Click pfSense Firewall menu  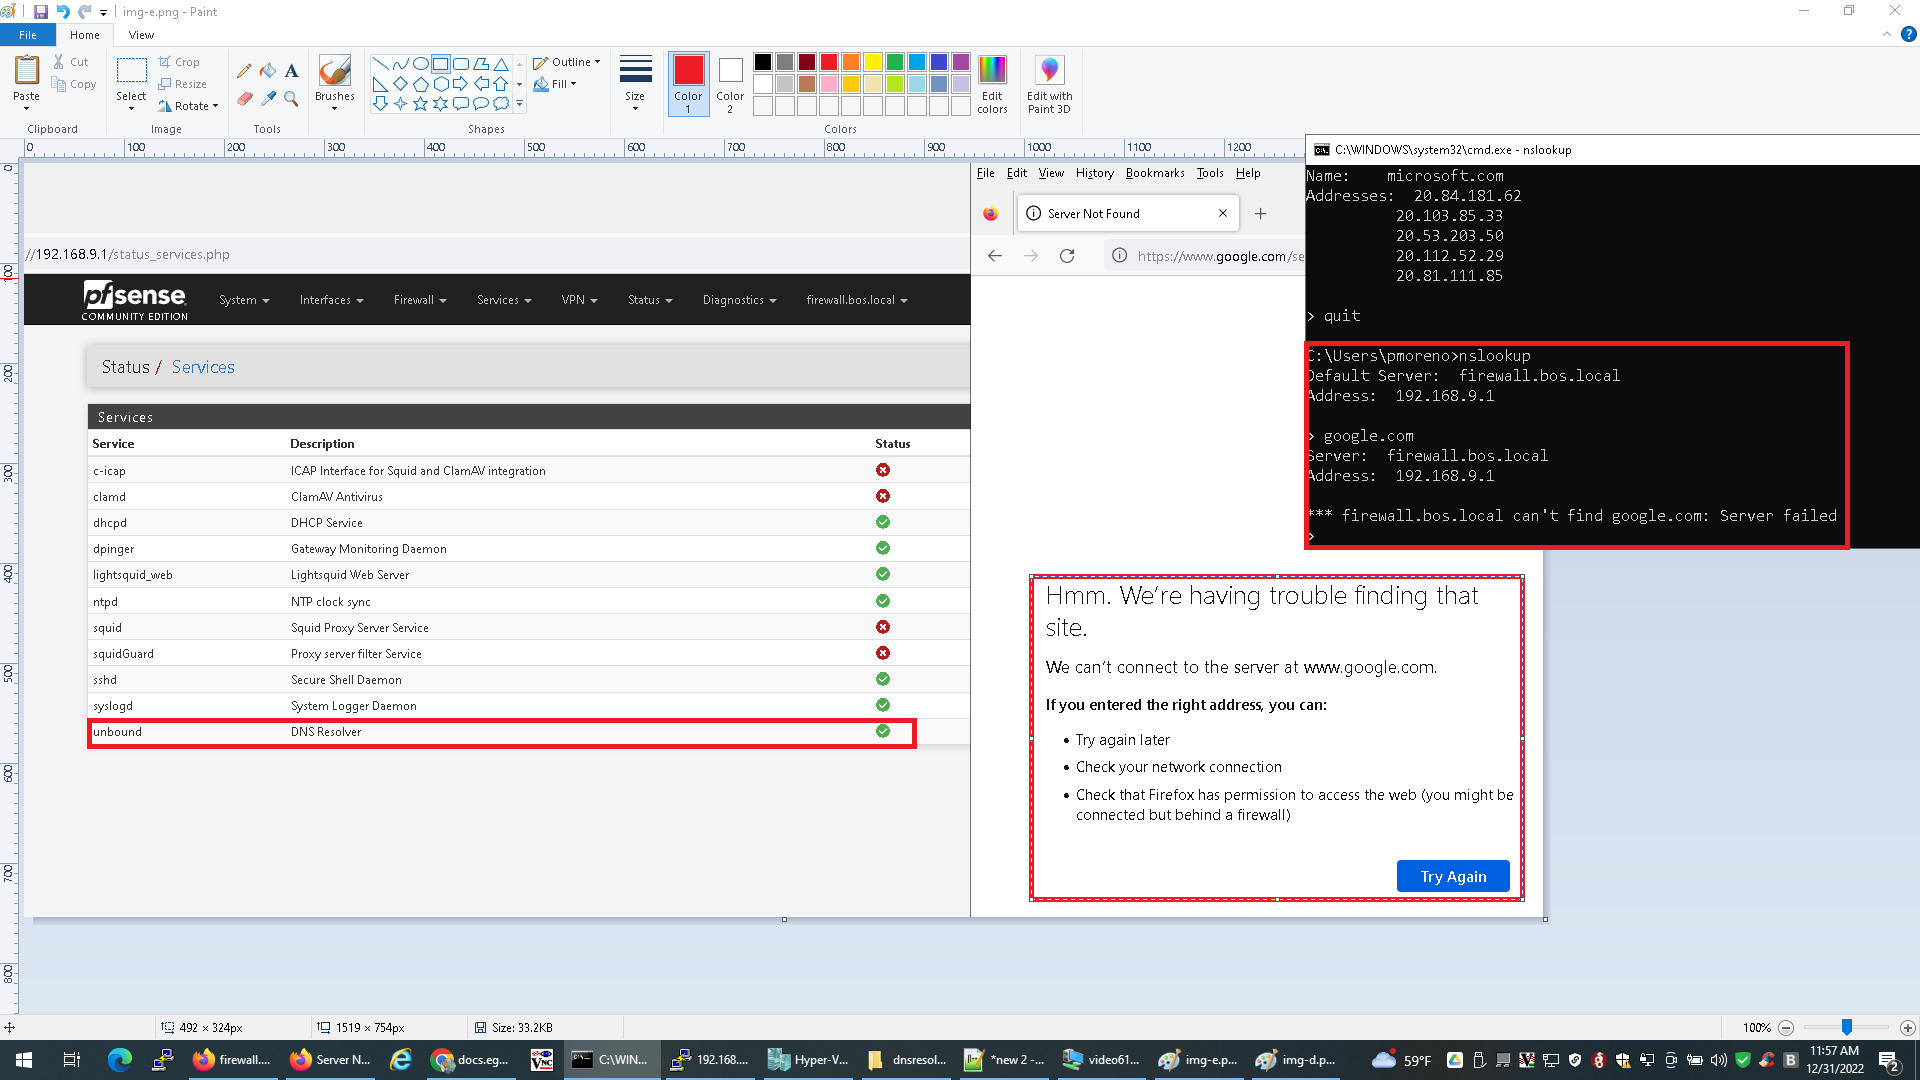tap(420, 300)
